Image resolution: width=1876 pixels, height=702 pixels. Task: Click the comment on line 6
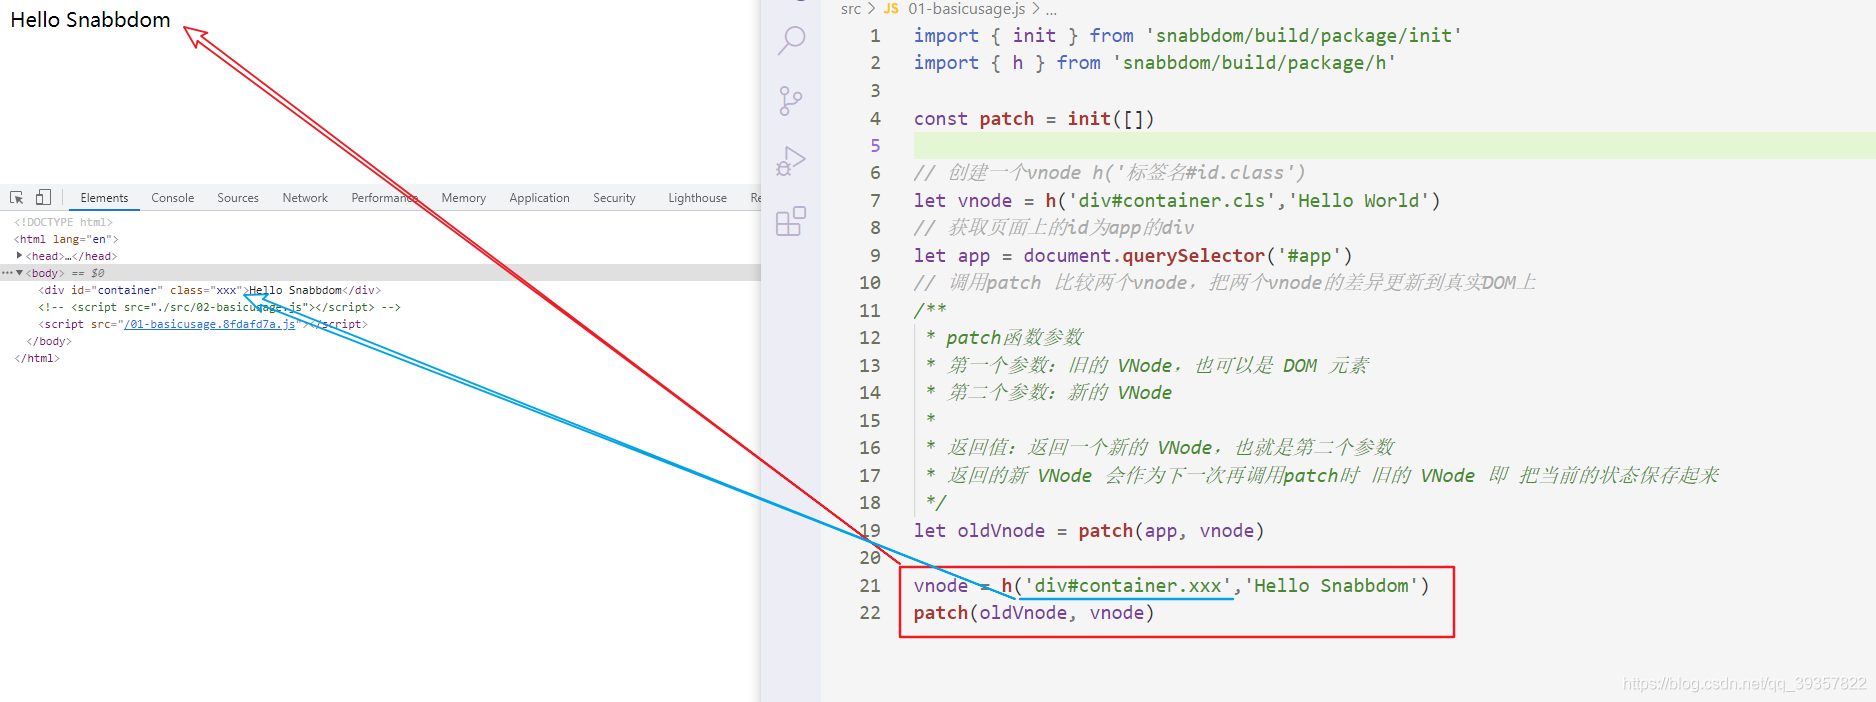(1109, 173)
